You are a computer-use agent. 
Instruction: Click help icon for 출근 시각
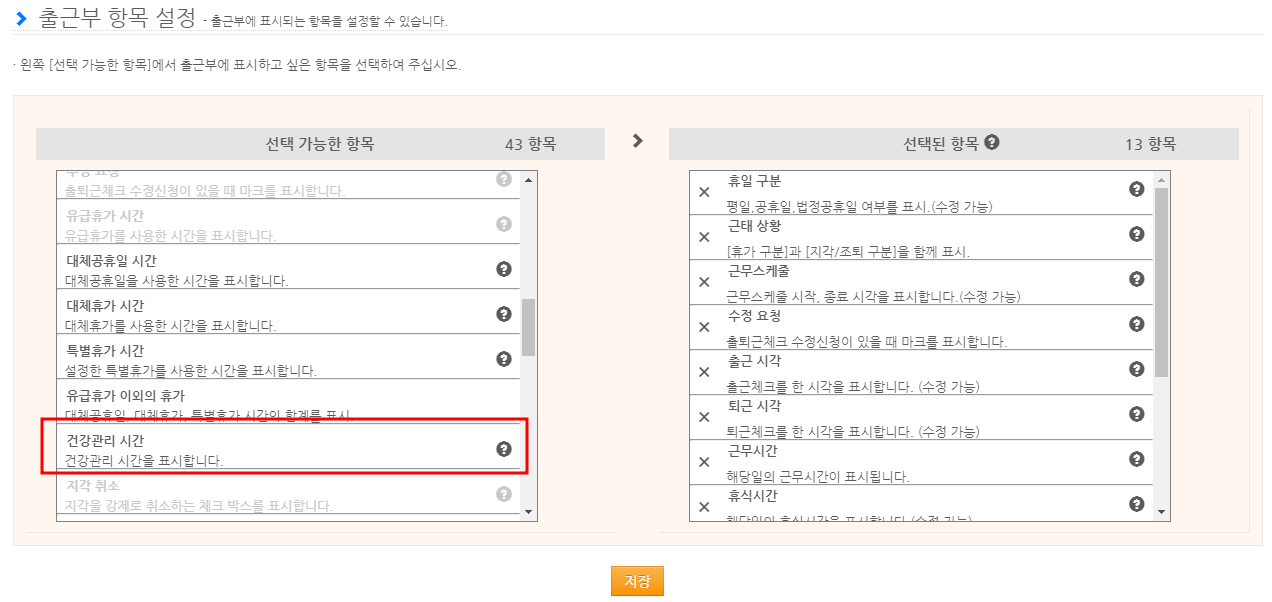click(1136, 369)
